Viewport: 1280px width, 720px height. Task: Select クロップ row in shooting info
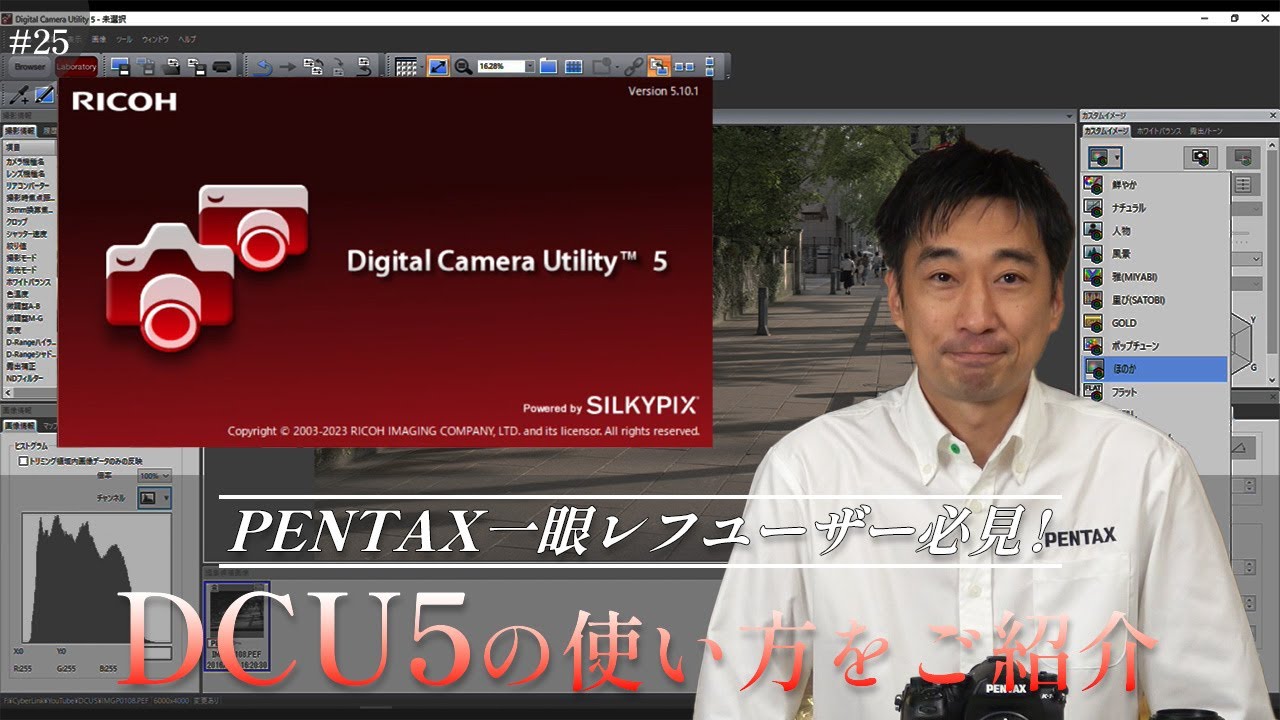click(x=30, y=222)
